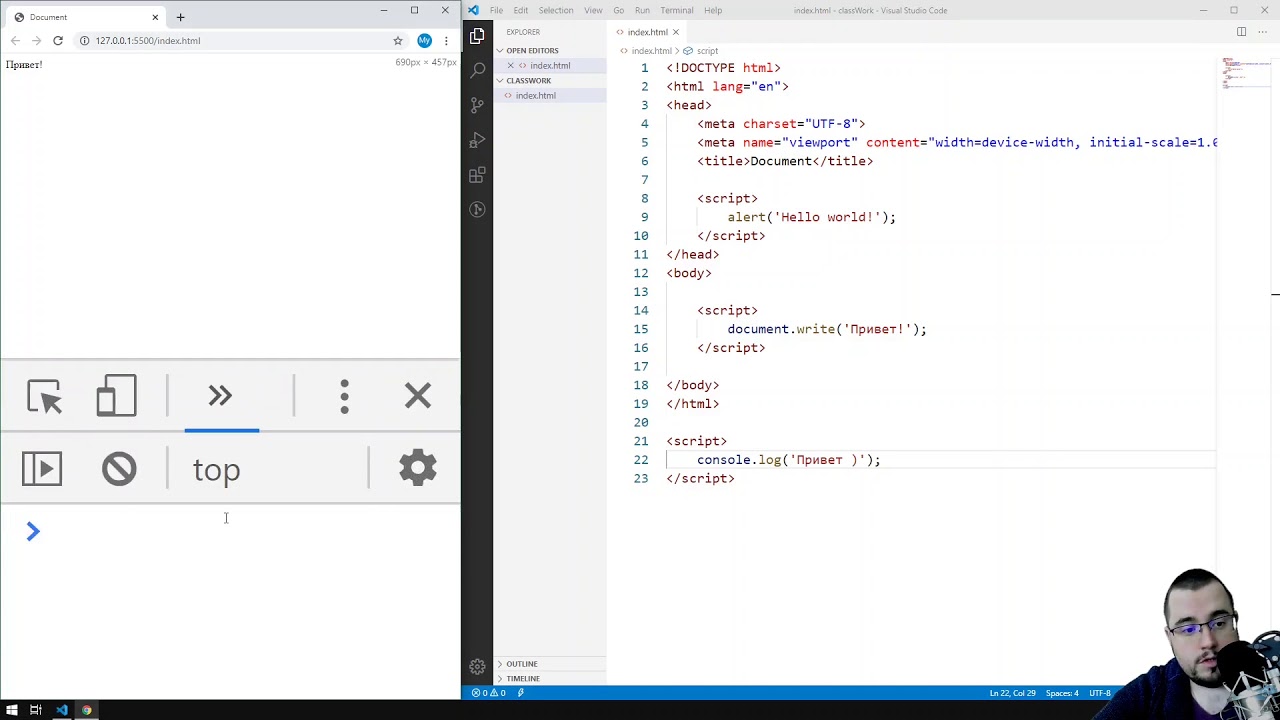Viewport: 1280px width, 720px height.
Task: Open editor More Actions ellipsis
Action: (x=1262, y=32)
